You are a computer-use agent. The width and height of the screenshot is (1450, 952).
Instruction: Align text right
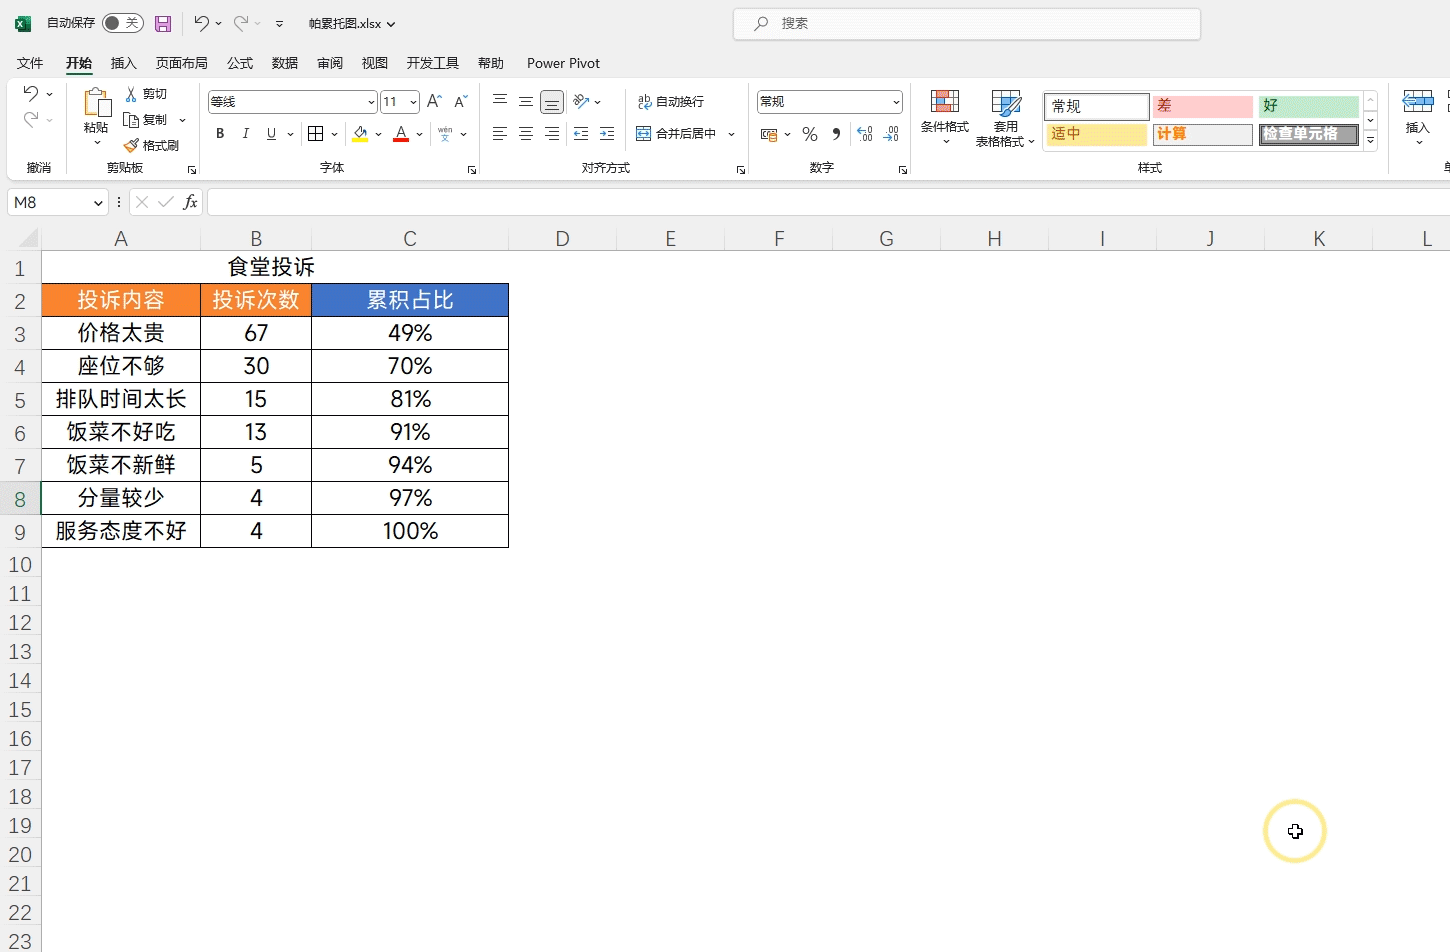click(552, 134)
